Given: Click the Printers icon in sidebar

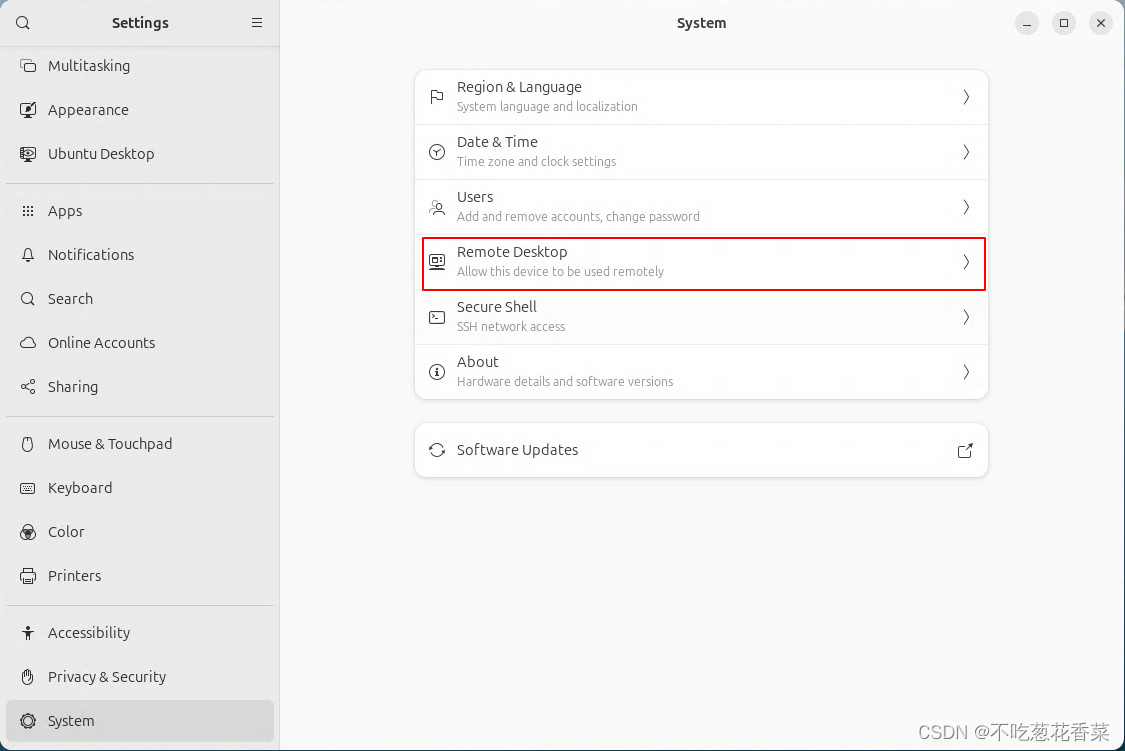Looking at the screenshot, I should (x=28, y=576).
